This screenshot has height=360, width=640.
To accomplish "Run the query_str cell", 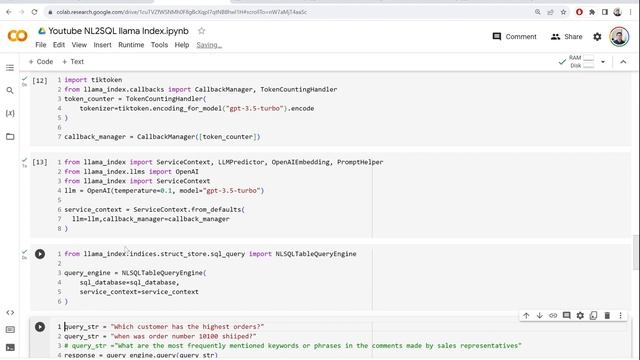I will 40,327.
